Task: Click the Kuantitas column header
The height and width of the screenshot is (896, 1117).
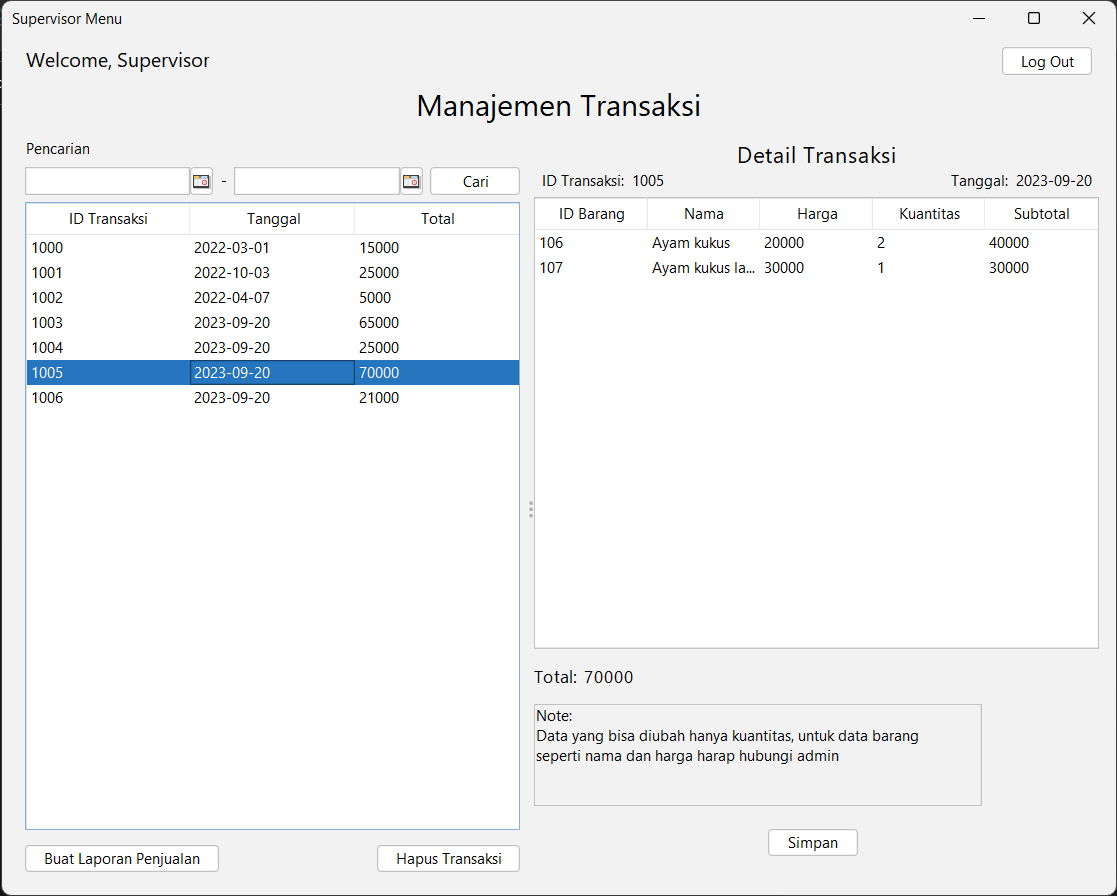Action: pyautogui.click(x=928, y=214)
